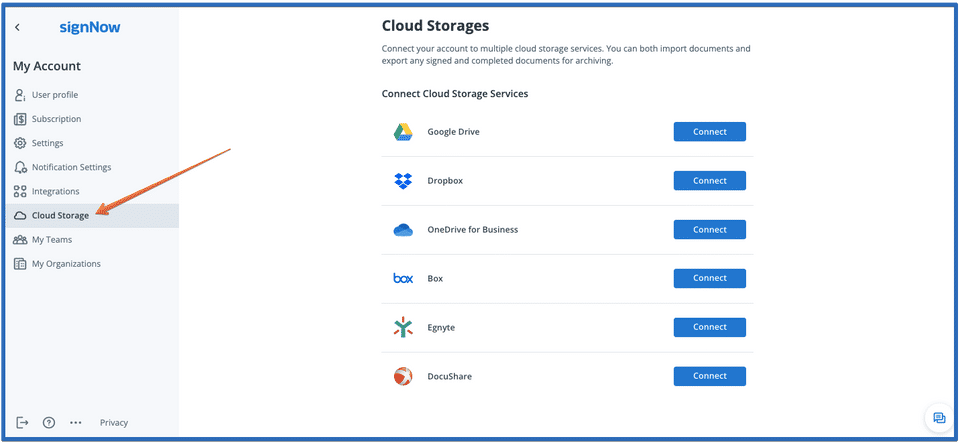The height and width of the screenshot is (443, 960).
Task: Click the Box logo icon
Action: [403, 279]
